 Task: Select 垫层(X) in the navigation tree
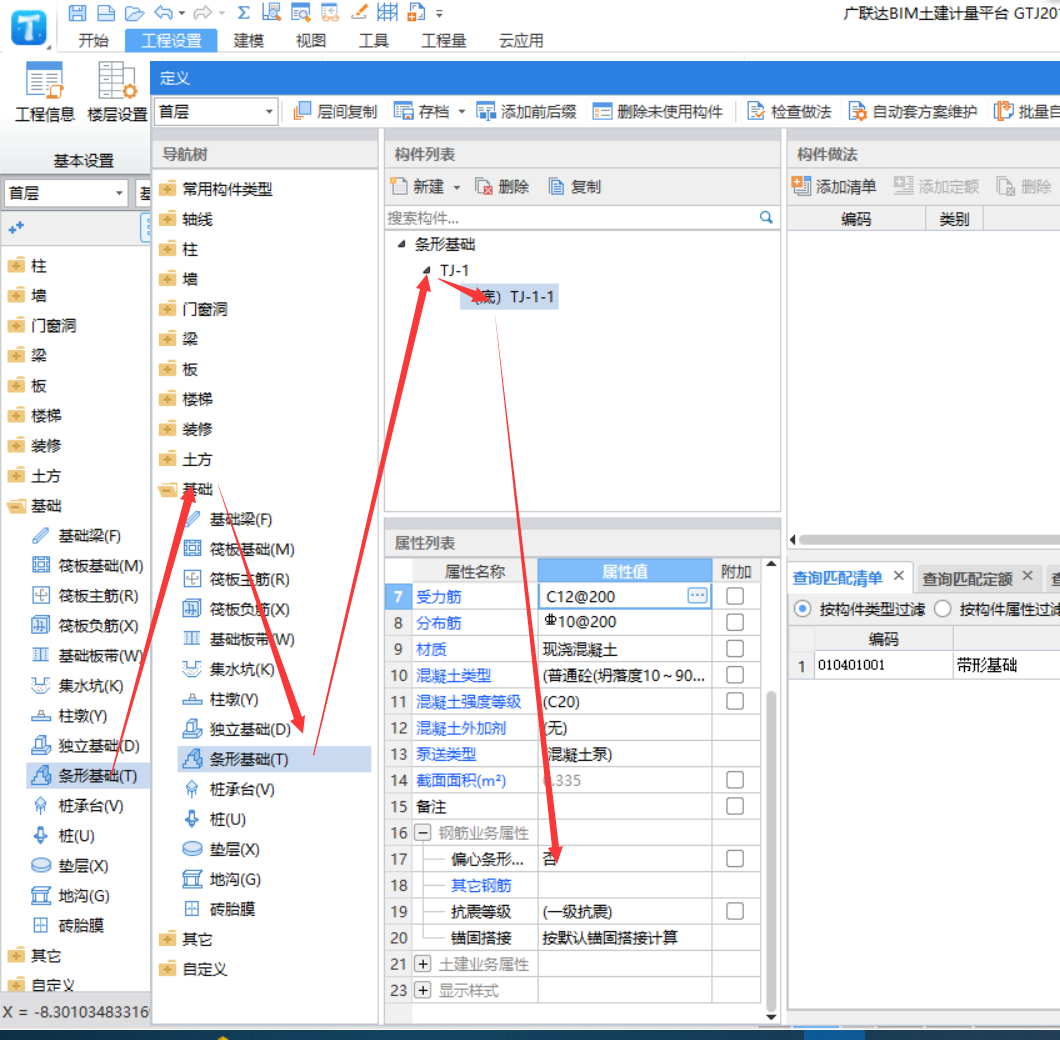222,849
